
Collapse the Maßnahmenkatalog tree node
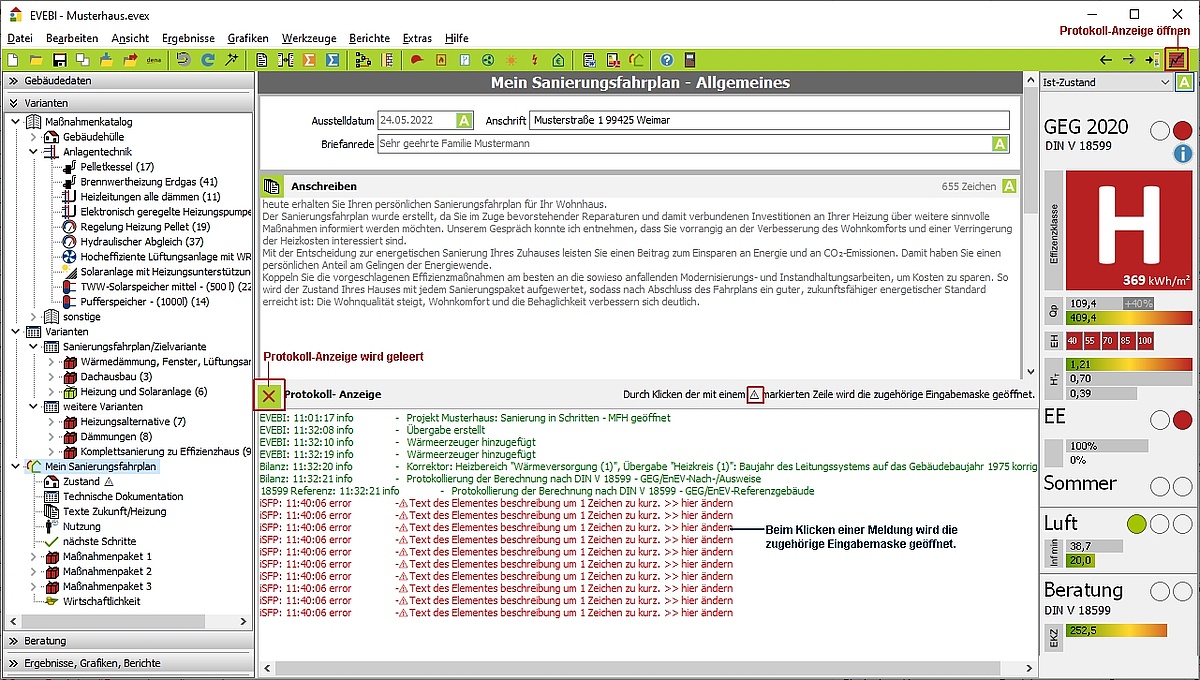coord(14,122)
